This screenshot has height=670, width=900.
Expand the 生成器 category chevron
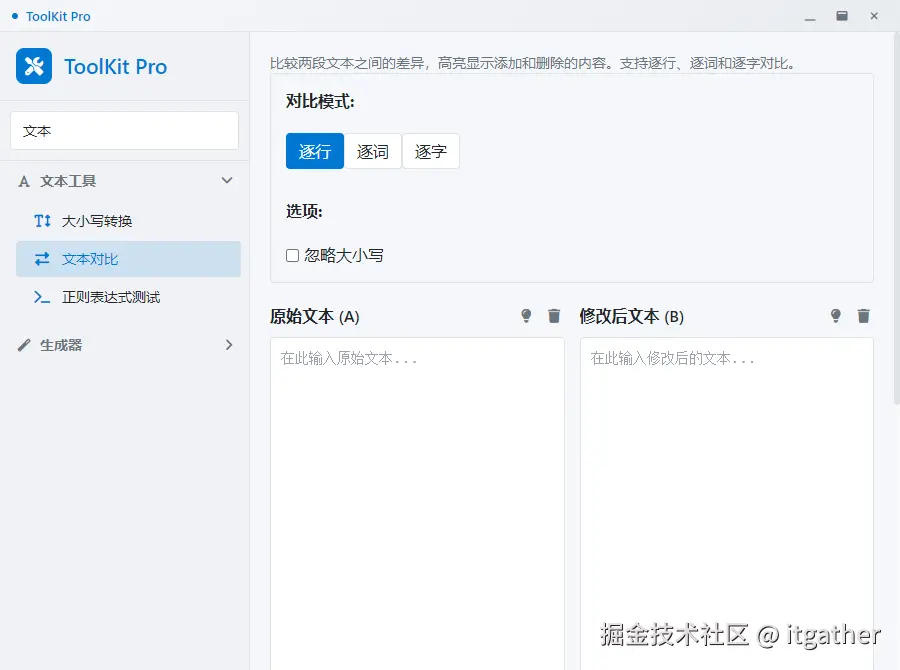pyautogui.click(x=229, y=344)
